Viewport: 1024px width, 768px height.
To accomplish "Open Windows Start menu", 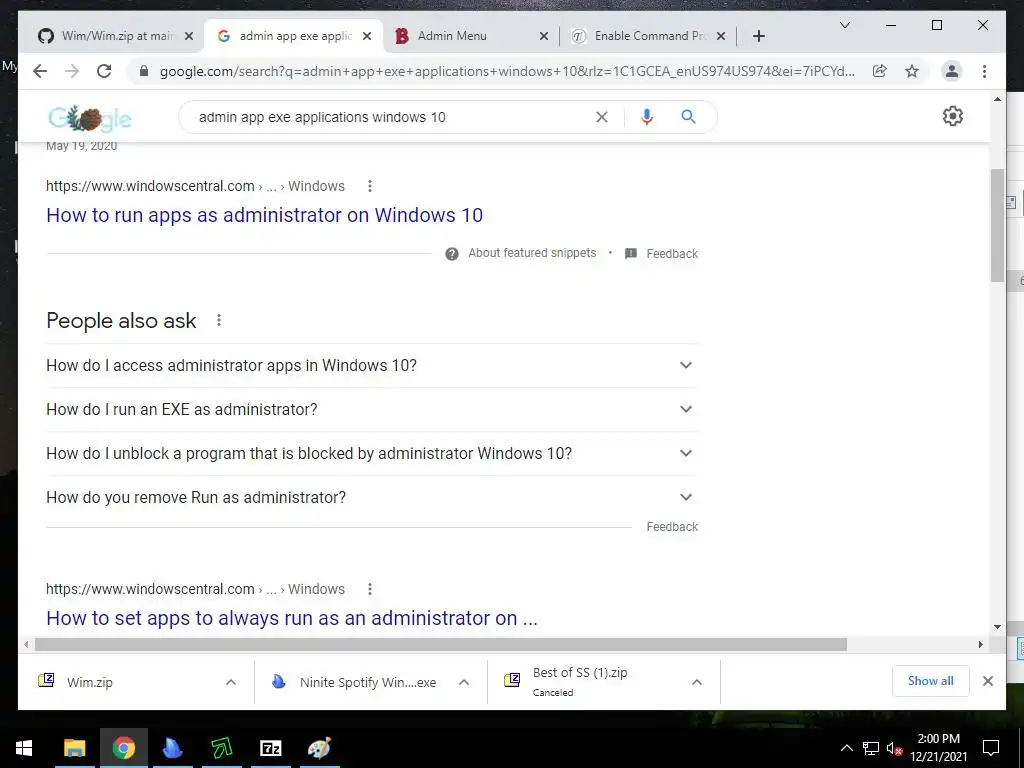I will pyautogui.click(x=24, y=748).
